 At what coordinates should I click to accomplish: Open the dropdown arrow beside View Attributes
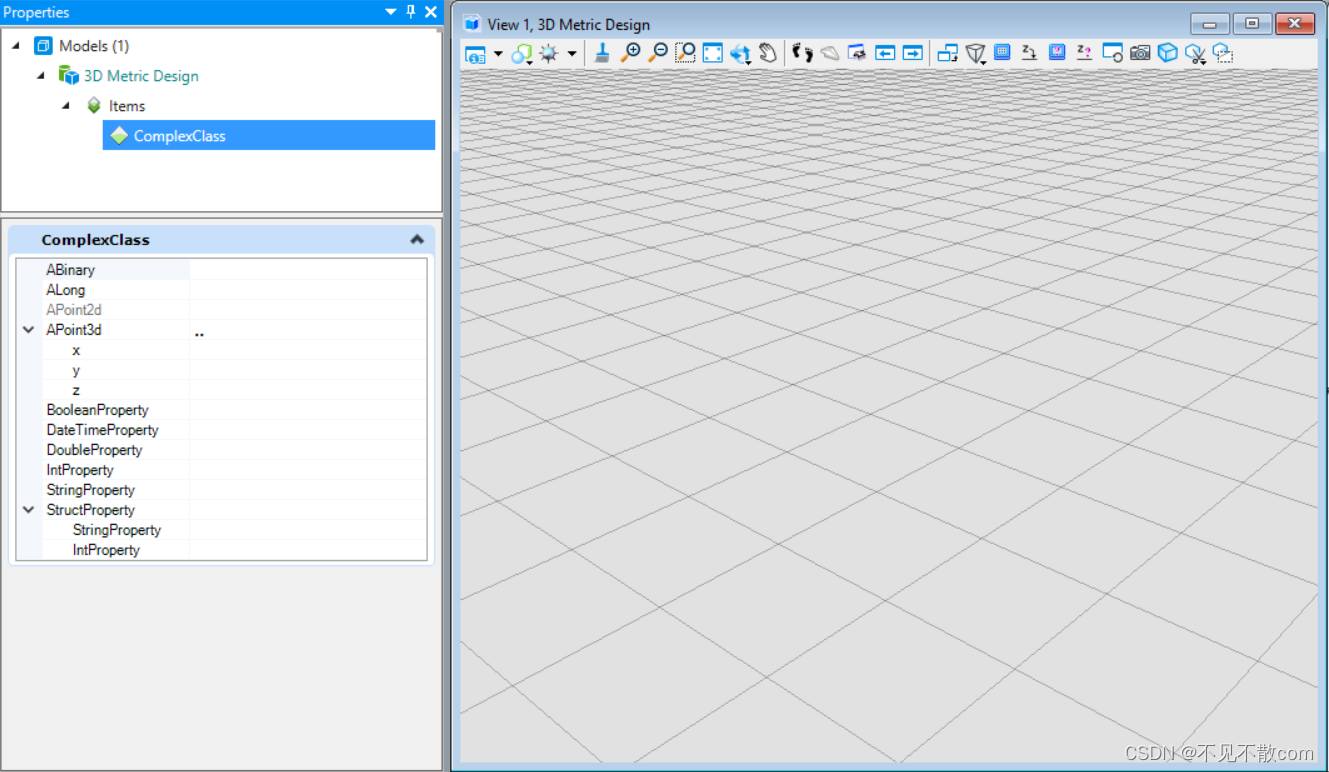497,54
